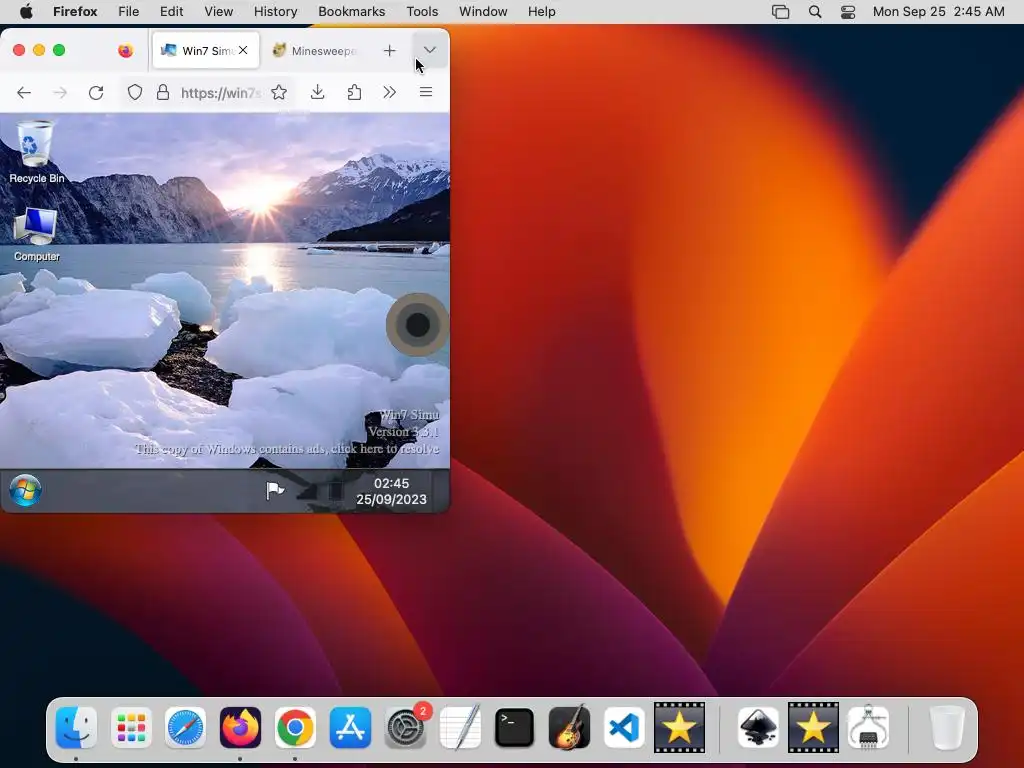This screenshot has height=768, width=1024.
Task: Minimize the Firefox window with yellow button
Action: click(39, 50)
